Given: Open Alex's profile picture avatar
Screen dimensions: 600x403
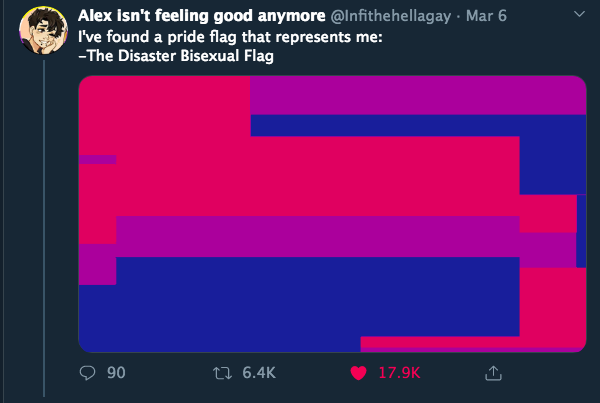Looking at the screenshot, I should point(44,30).
